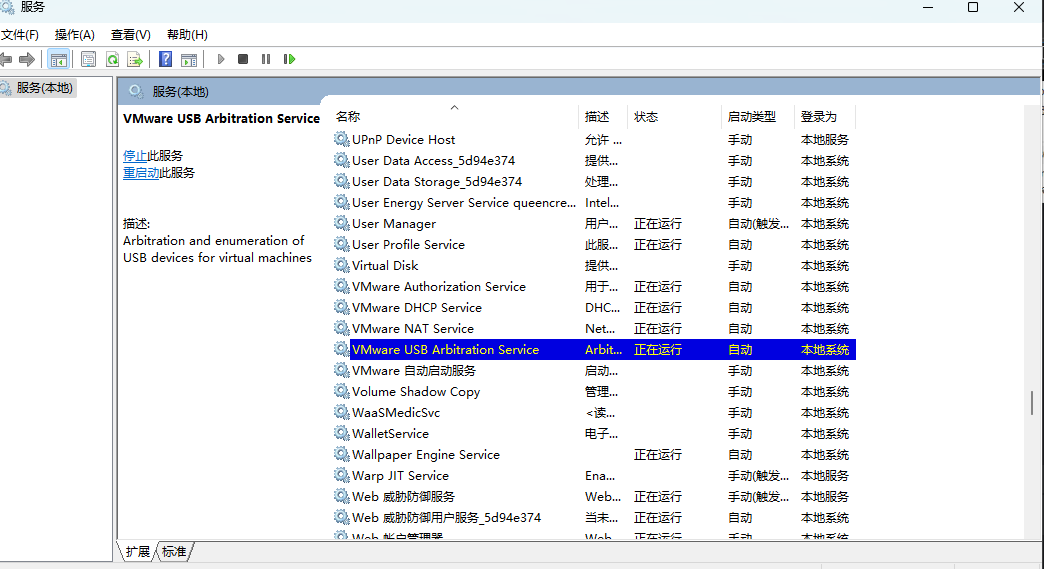Open the Properties toolbar icon
The height and width of the screenshot is (569, 1044).
88,59
